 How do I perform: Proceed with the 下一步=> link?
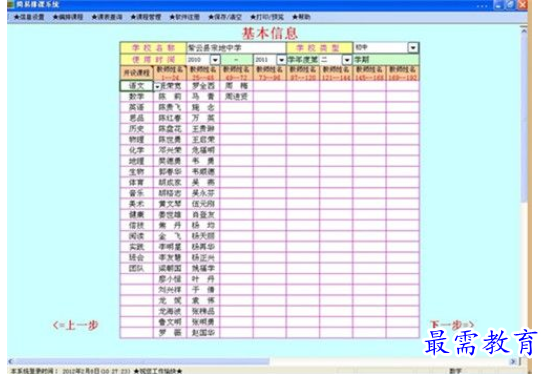click(x=452, y=325)
